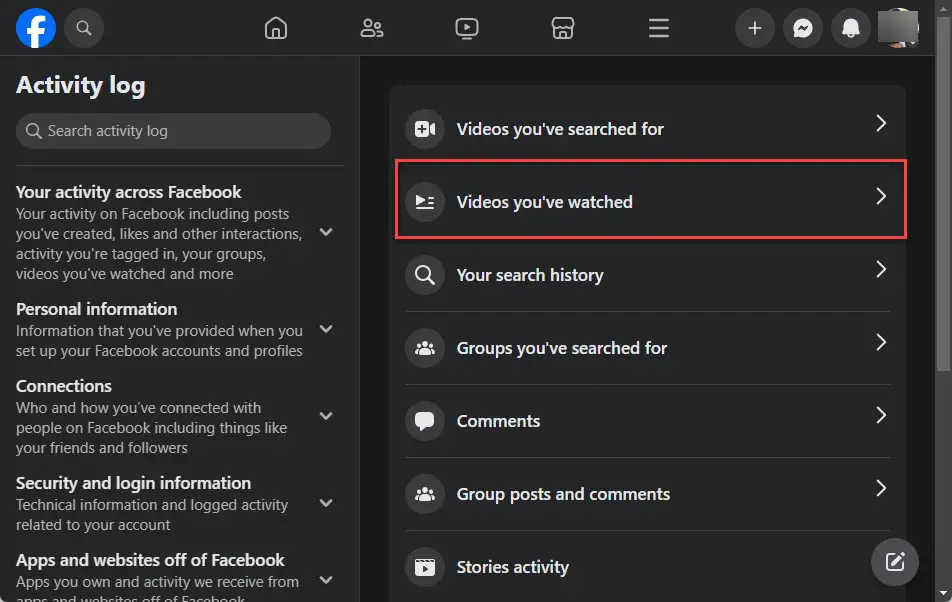Click the magnifier icon for Your search history
The image size is (952, 602).
[425, 275]
